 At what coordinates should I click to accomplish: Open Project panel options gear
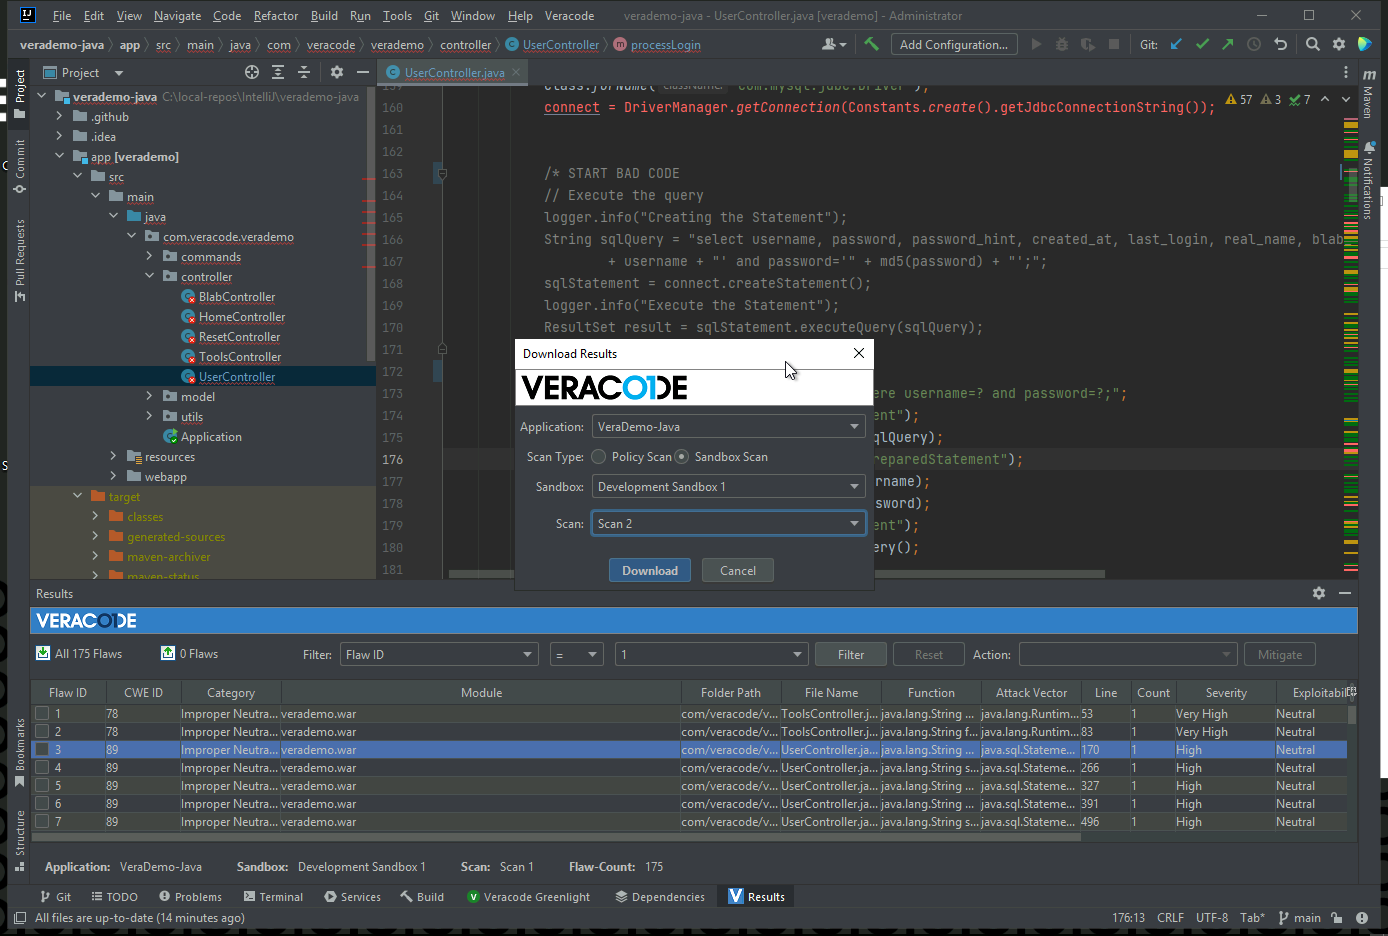click(337, 72)
